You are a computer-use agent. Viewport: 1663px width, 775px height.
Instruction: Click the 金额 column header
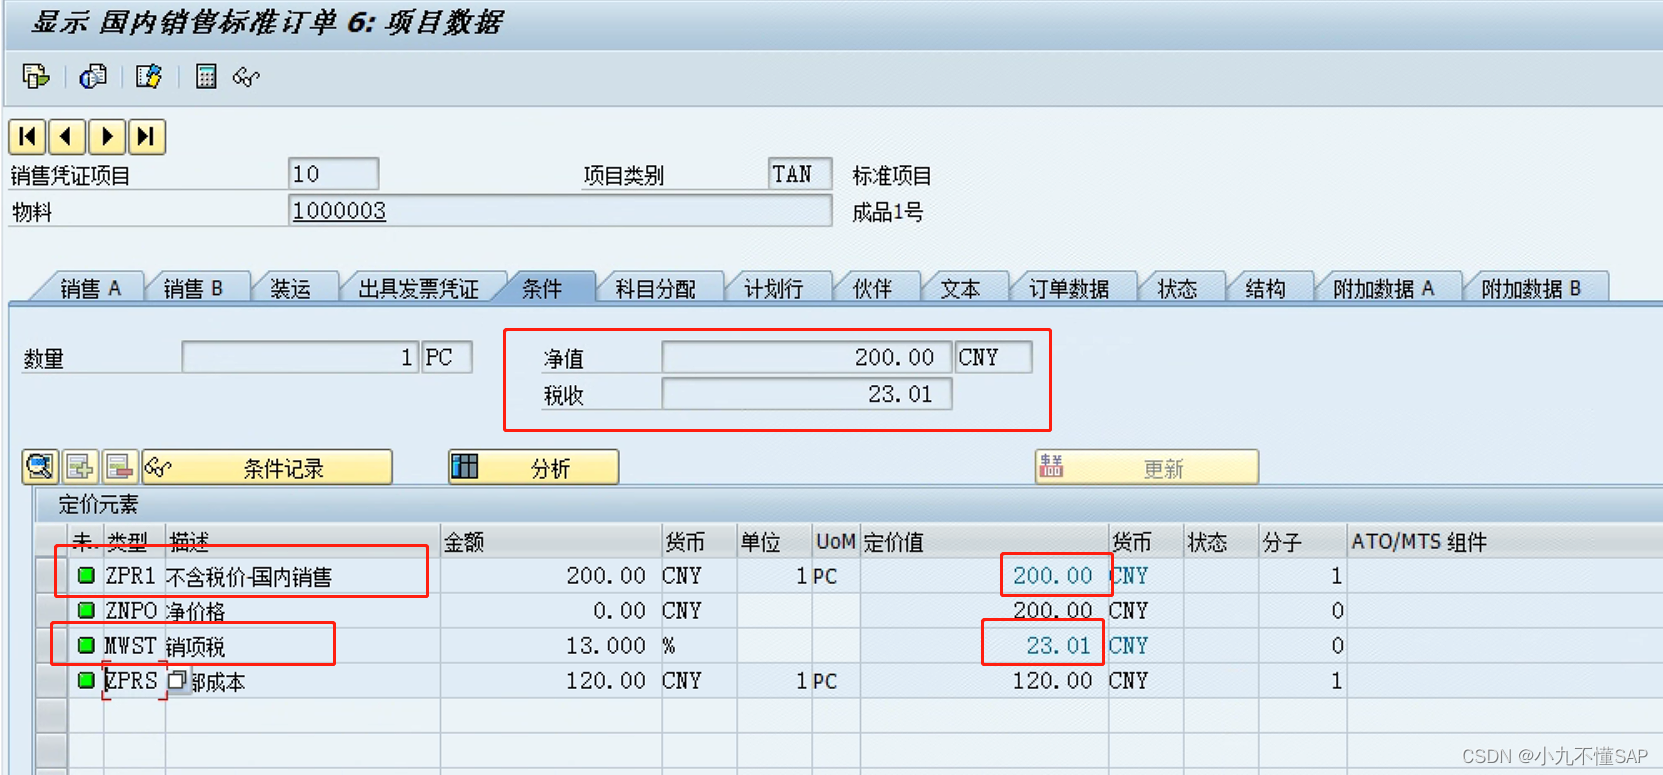(550, 541)
